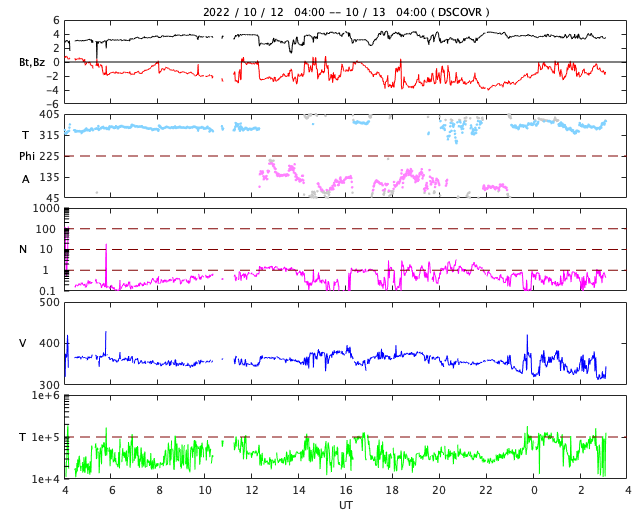The image size is (640, 512).
Task: Click the 1000 tick on N axis
Action: (x=46, y=208)
